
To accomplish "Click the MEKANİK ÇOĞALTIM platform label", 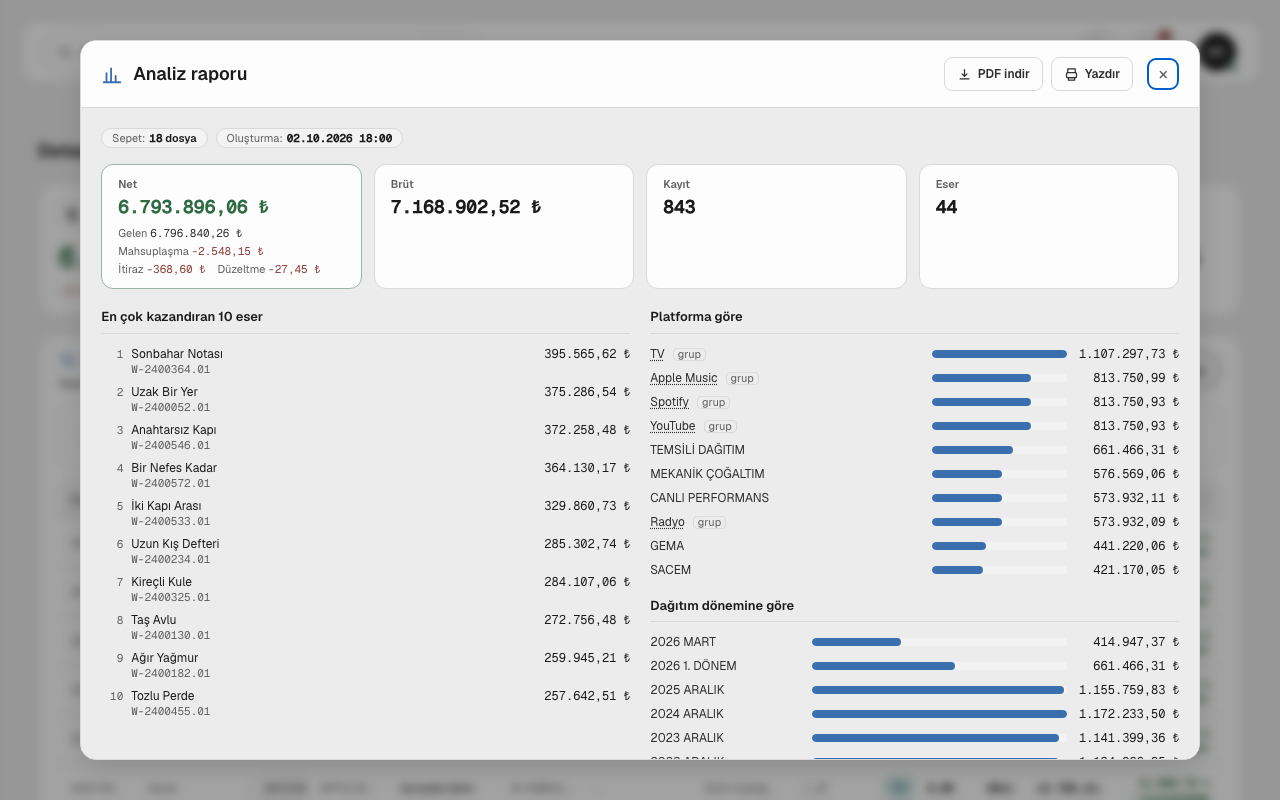I will 707,474.
